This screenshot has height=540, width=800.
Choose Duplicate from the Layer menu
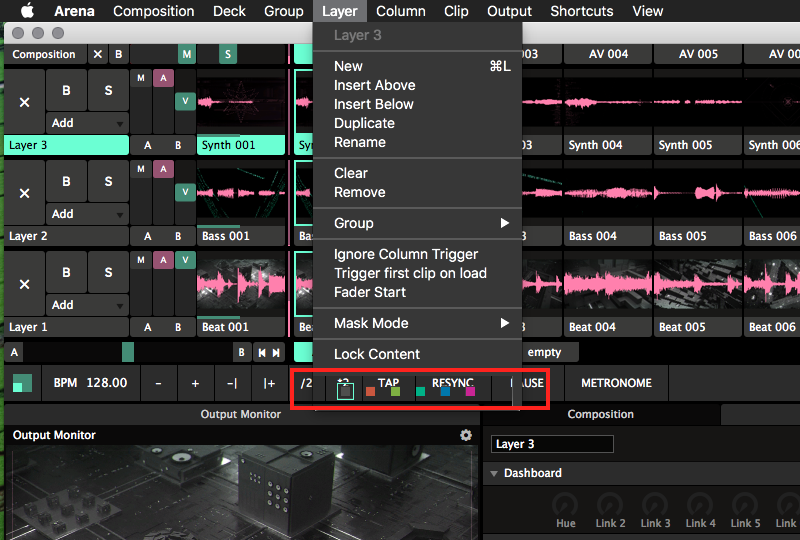pyautogui.click(x=364, y=123)
